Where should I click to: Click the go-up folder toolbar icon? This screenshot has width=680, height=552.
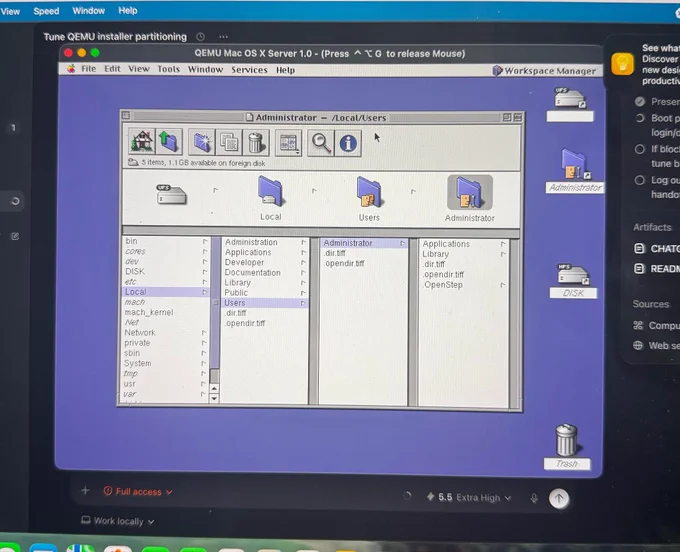click(x=169, y=142)
